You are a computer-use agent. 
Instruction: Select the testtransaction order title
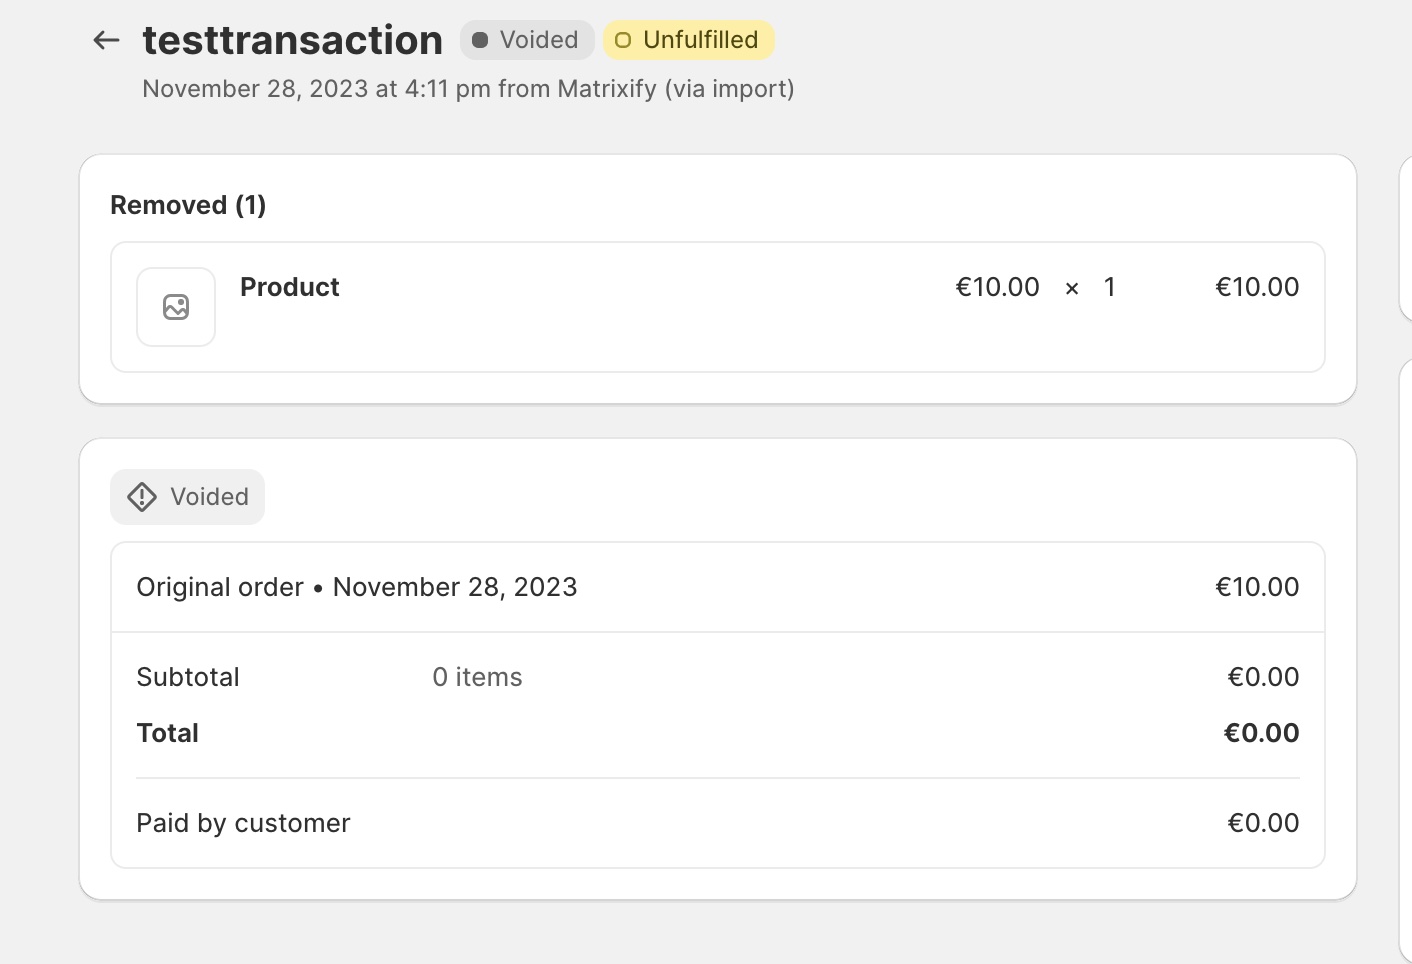click(x=293, y=39)
